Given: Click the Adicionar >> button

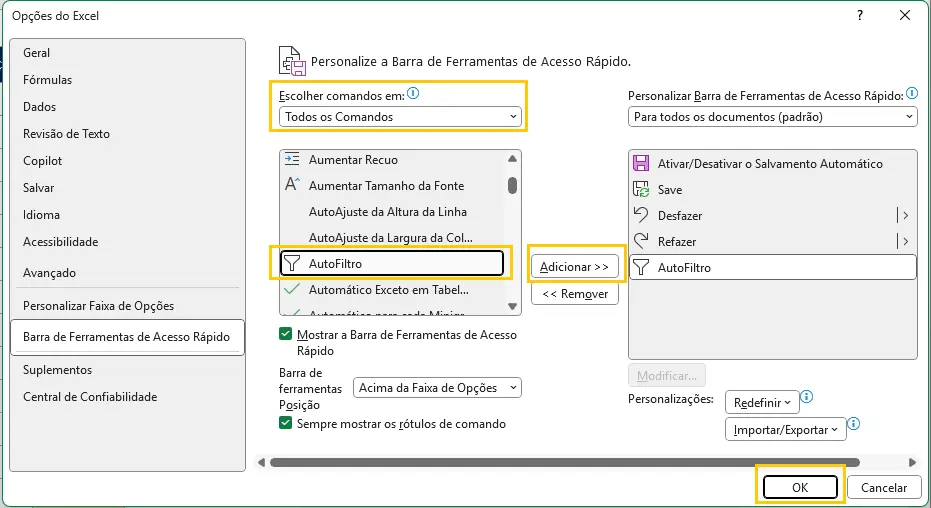Looking at the screenshot, I should click(x=574, y=267).
